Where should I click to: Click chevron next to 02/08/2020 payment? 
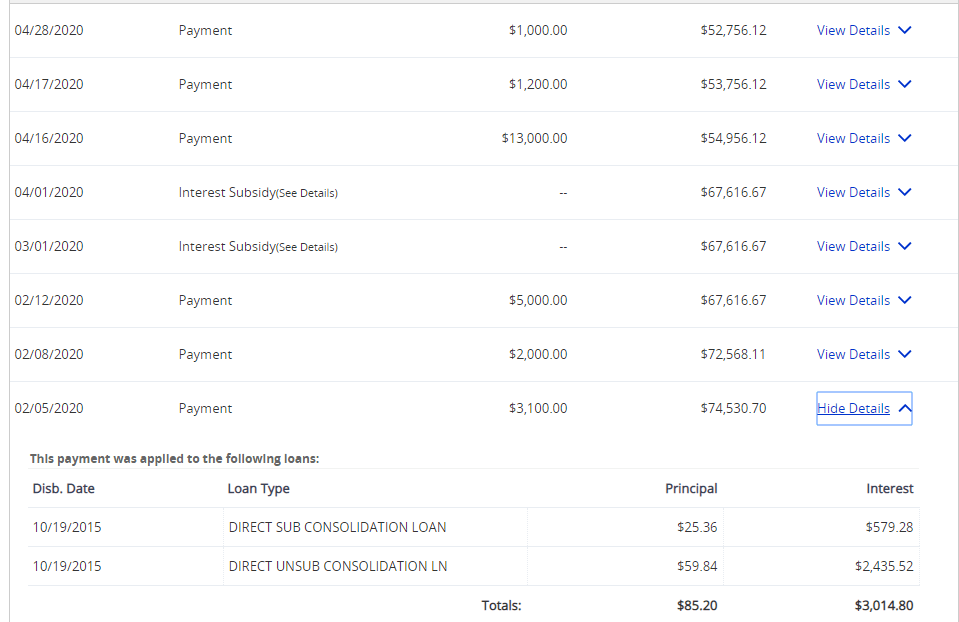[905, 355]
